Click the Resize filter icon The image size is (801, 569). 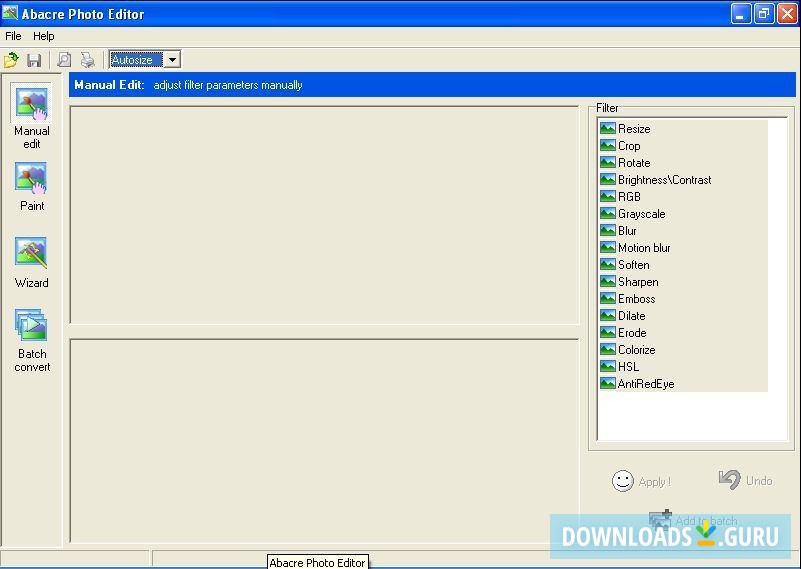607,128
